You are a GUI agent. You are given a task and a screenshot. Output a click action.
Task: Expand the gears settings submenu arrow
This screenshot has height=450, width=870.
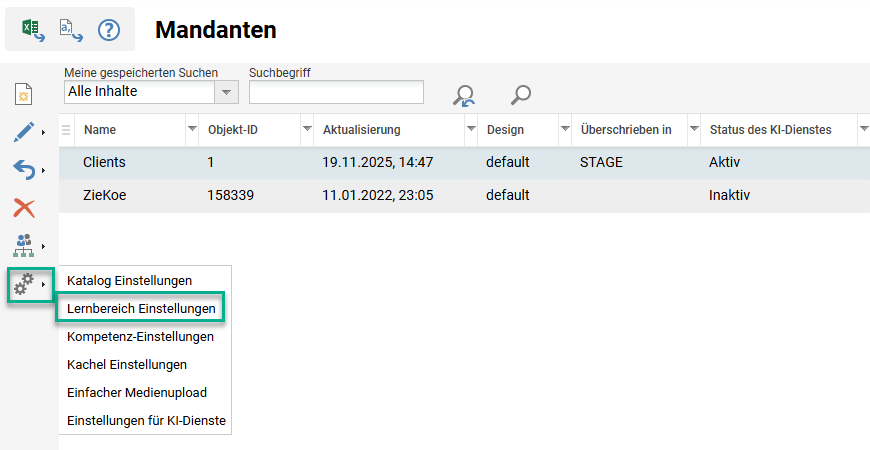(43, 285)
